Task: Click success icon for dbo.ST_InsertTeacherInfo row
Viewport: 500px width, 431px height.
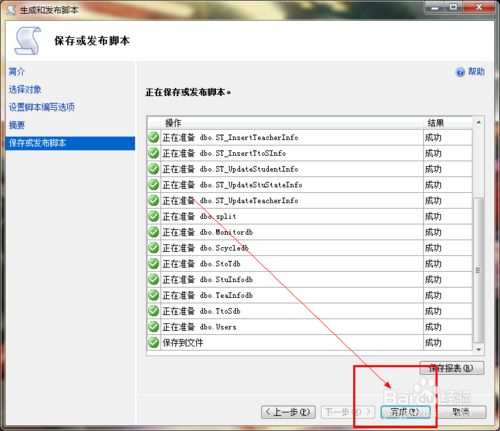Action: tap(154, 137)
